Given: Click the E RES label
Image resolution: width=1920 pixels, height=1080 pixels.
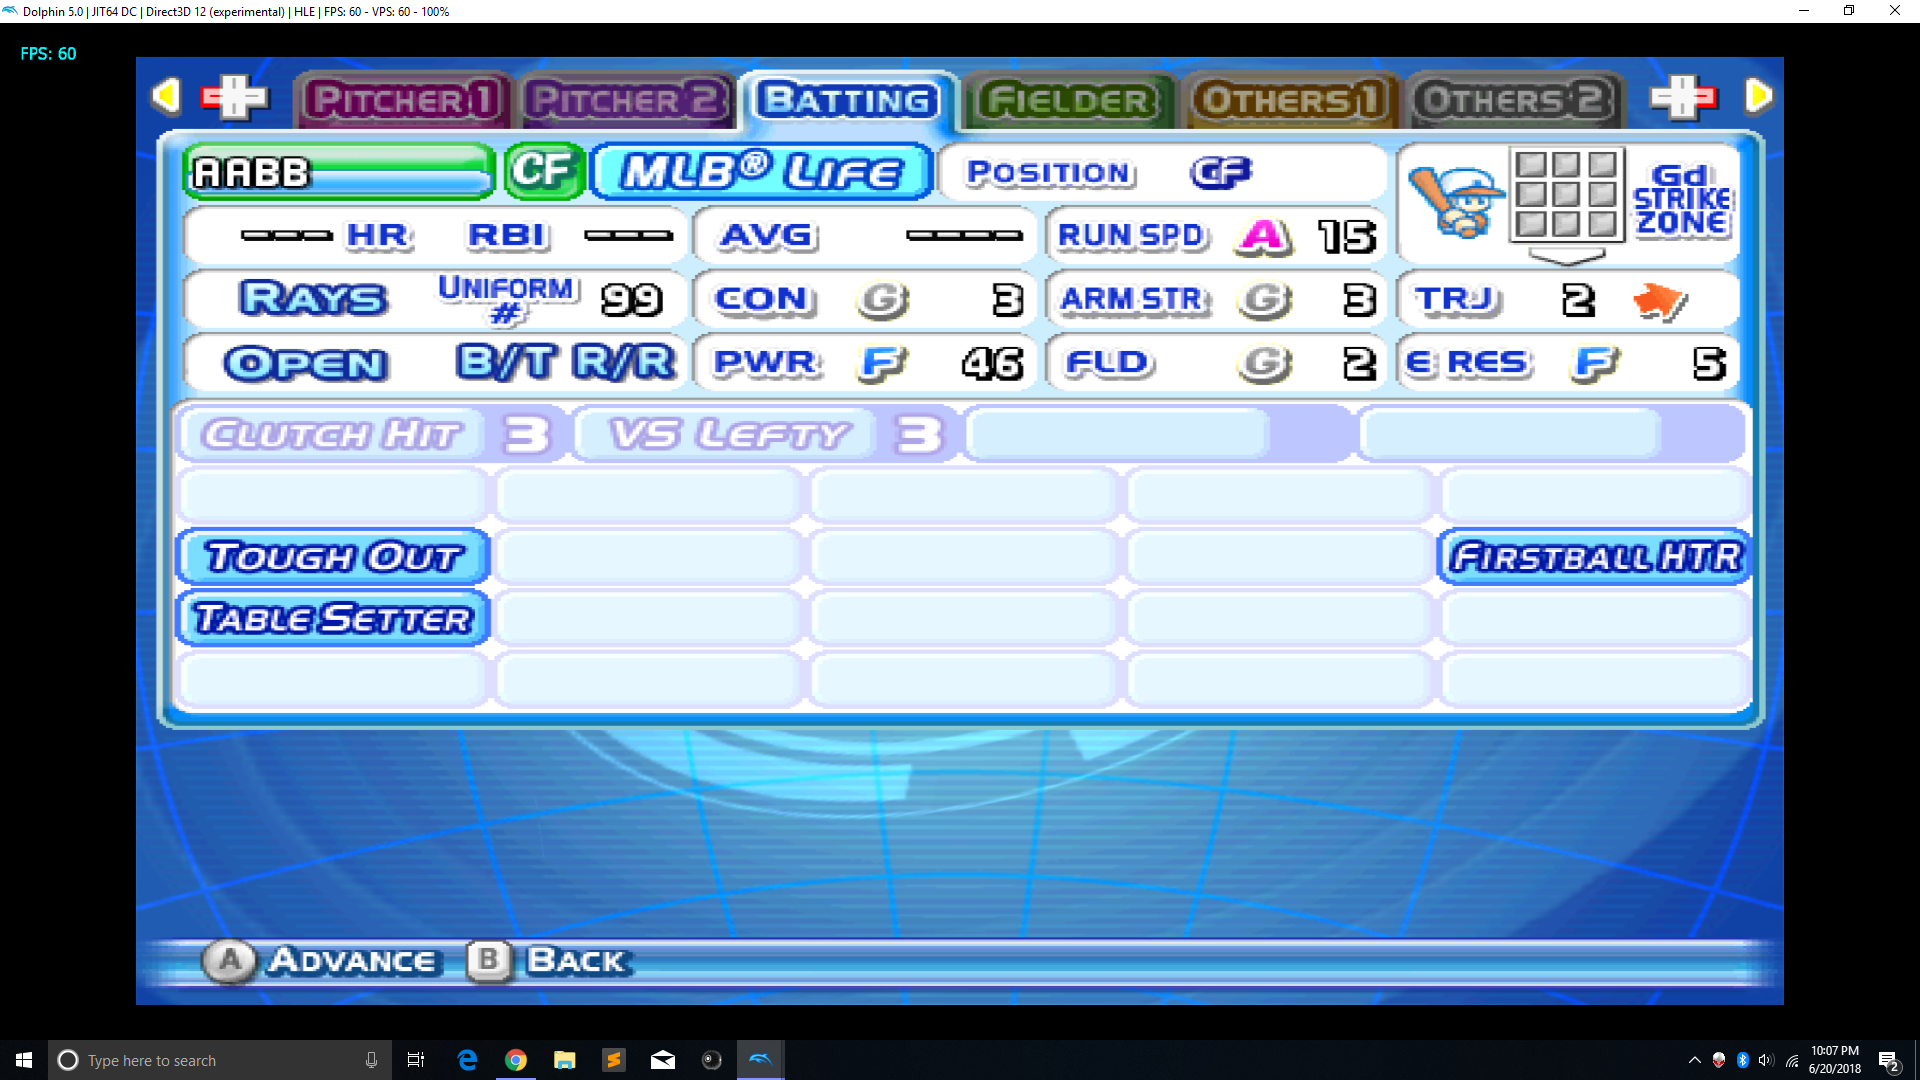Looking at the screenshot, I should coord(1467,363).
